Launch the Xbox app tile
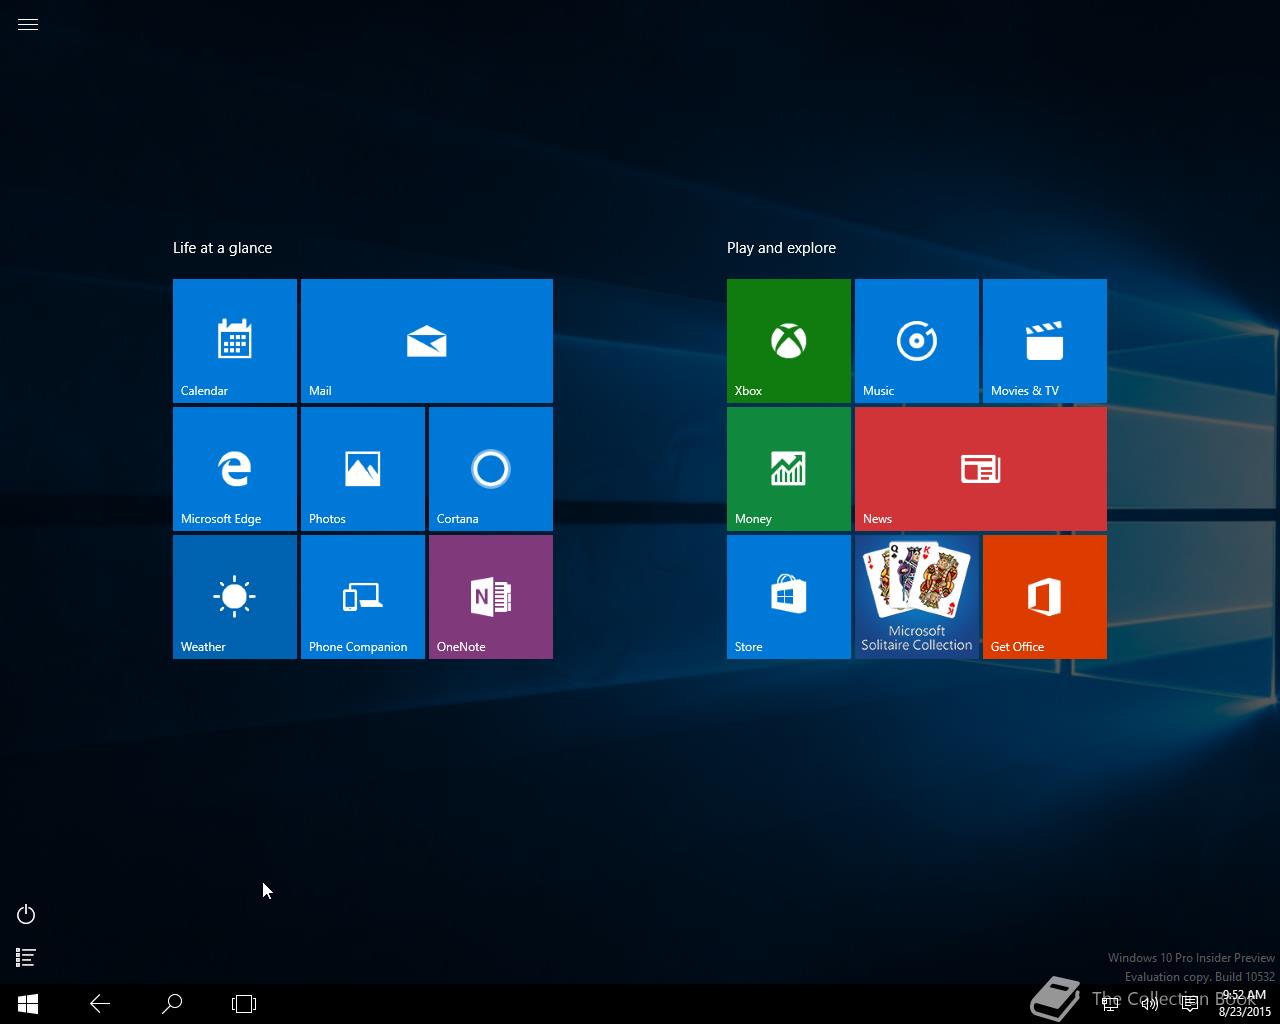 pyautogui.click(x=788, y=340)
